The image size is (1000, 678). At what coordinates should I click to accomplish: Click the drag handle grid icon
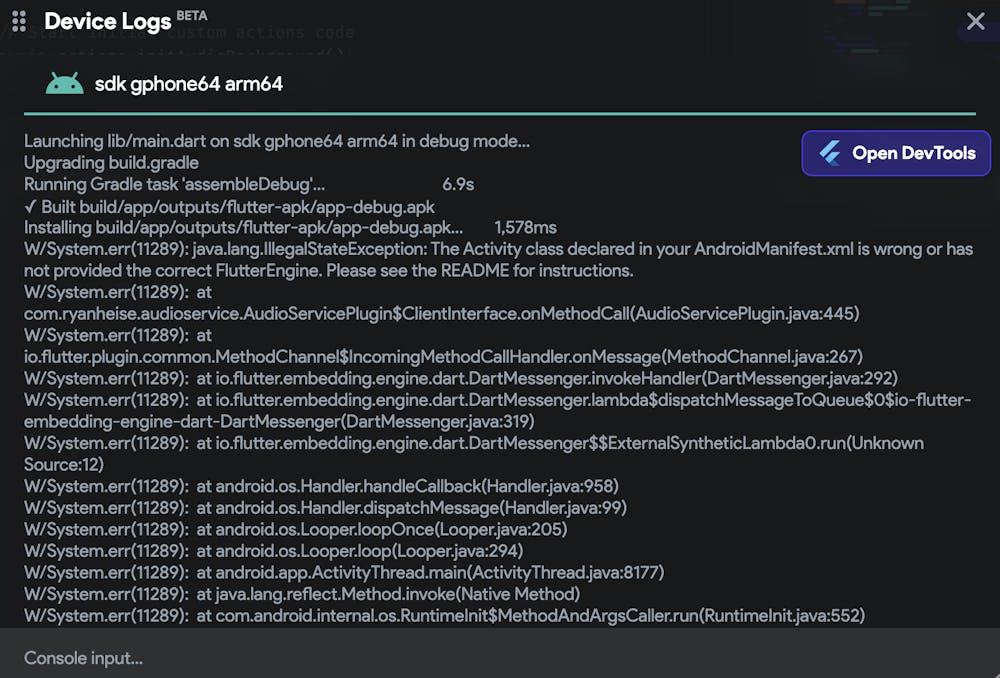(18, 21)
